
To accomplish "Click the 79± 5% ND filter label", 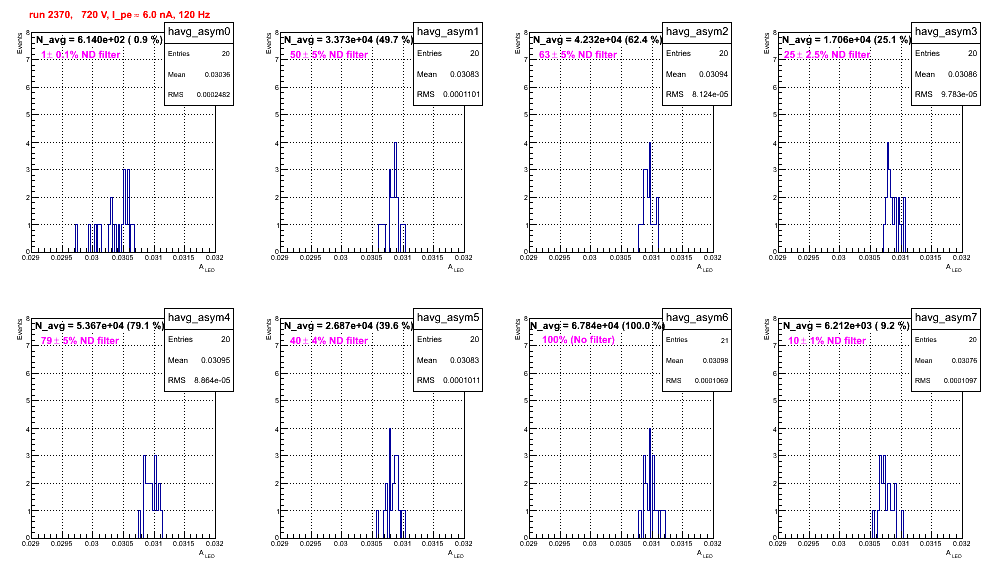I will (80, 341).
